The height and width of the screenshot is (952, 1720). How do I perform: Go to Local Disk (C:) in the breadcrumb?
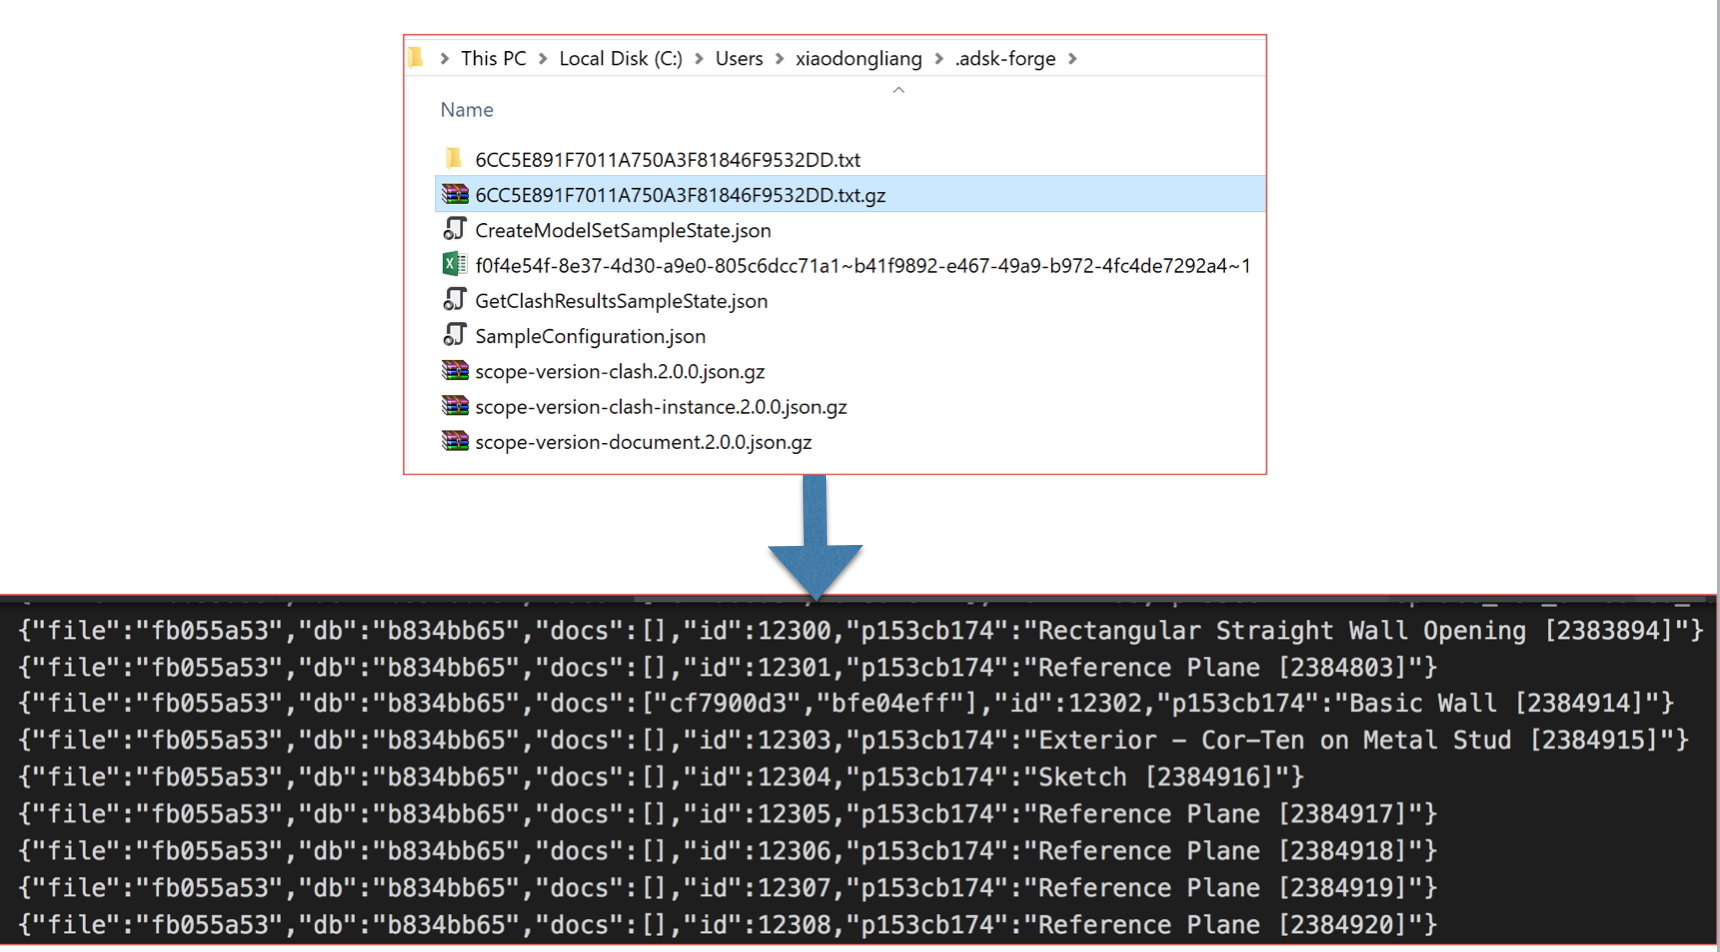coord(620,58)
